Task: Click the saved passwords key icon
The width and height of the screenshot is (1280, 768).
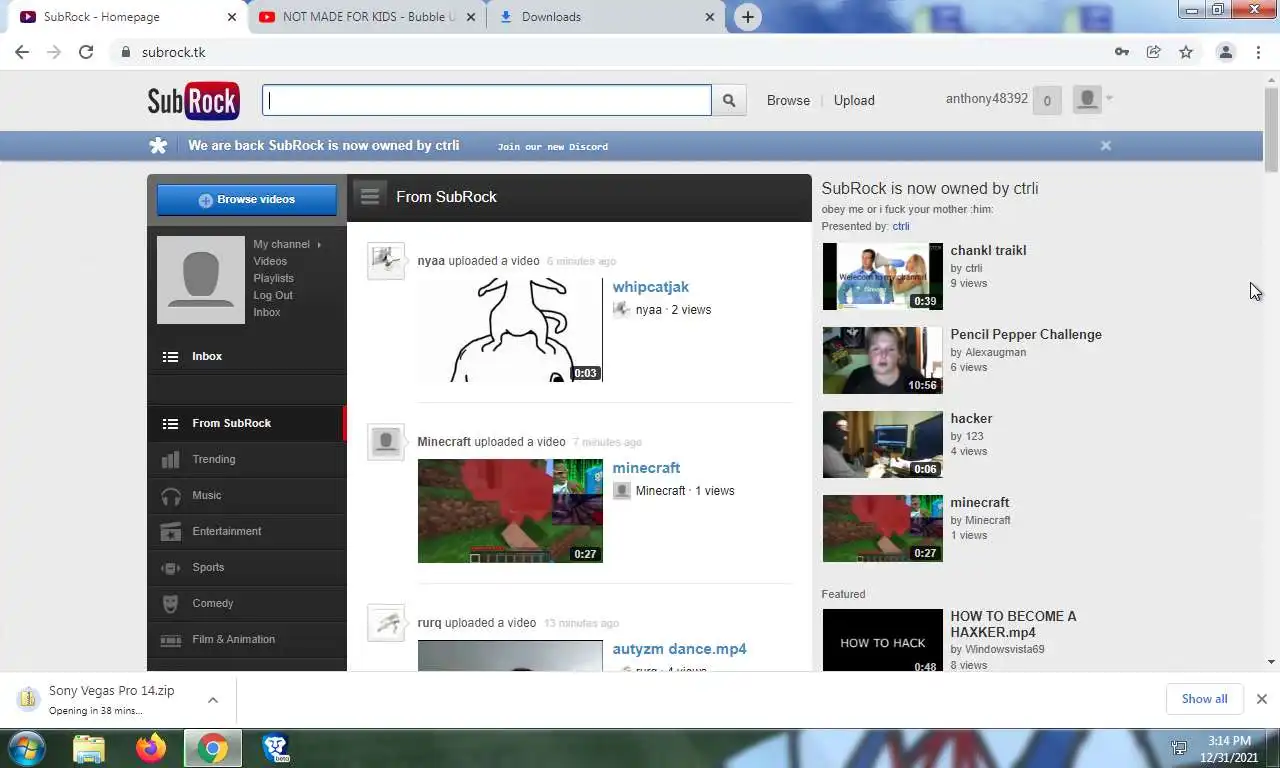Action: click(1122, 52)
